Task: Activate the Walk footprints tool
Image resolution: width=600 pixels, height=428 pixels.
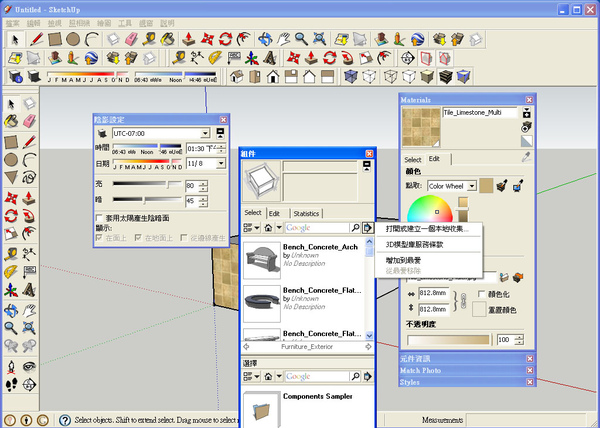Action: pos(11,384)
